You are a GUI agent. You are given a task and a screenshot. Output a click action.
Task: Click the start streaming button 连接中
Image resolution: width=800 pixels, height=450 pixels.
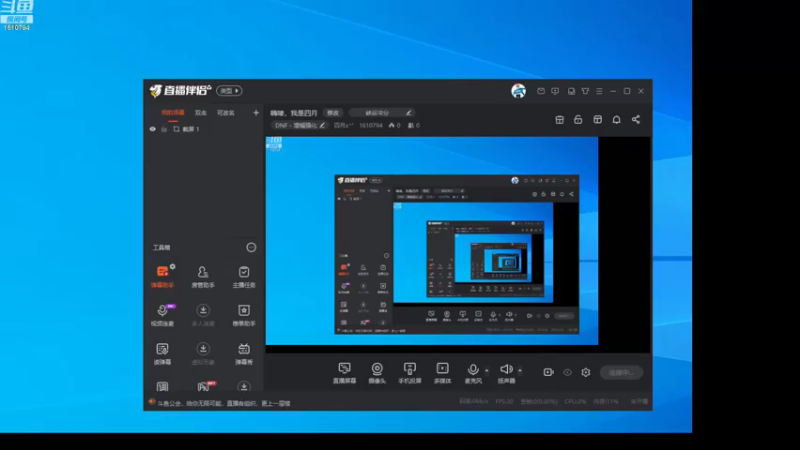(621, 372)
